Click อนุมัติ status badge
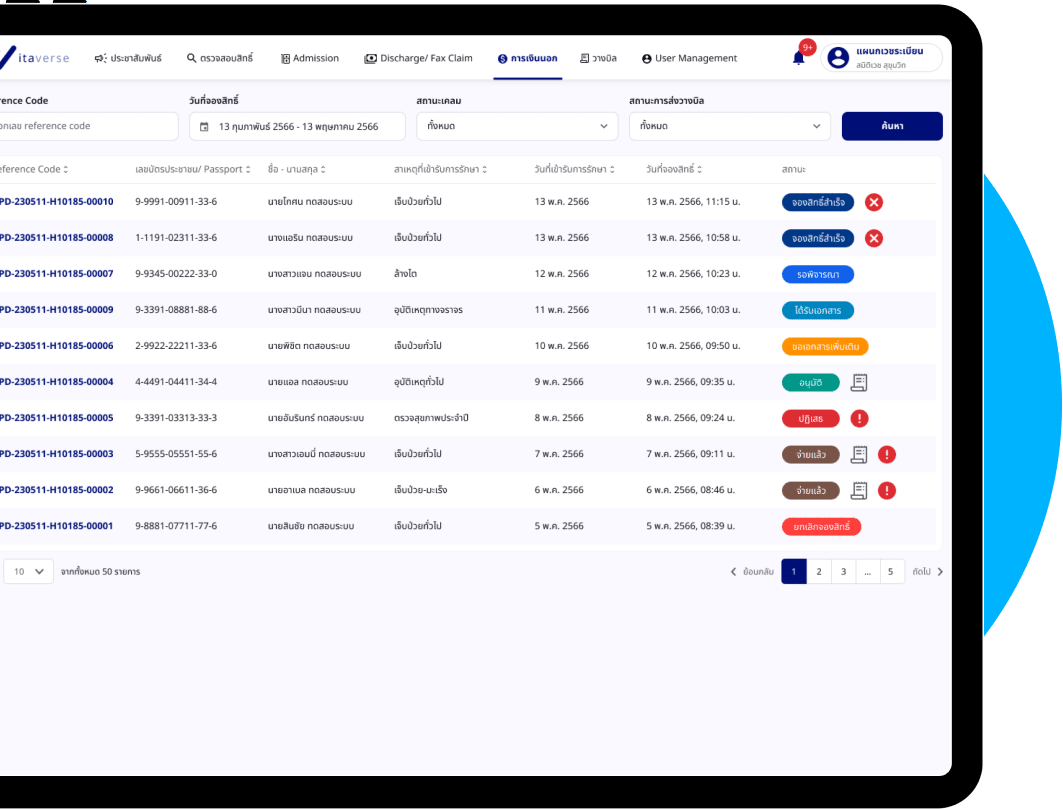 coord(810,382)
